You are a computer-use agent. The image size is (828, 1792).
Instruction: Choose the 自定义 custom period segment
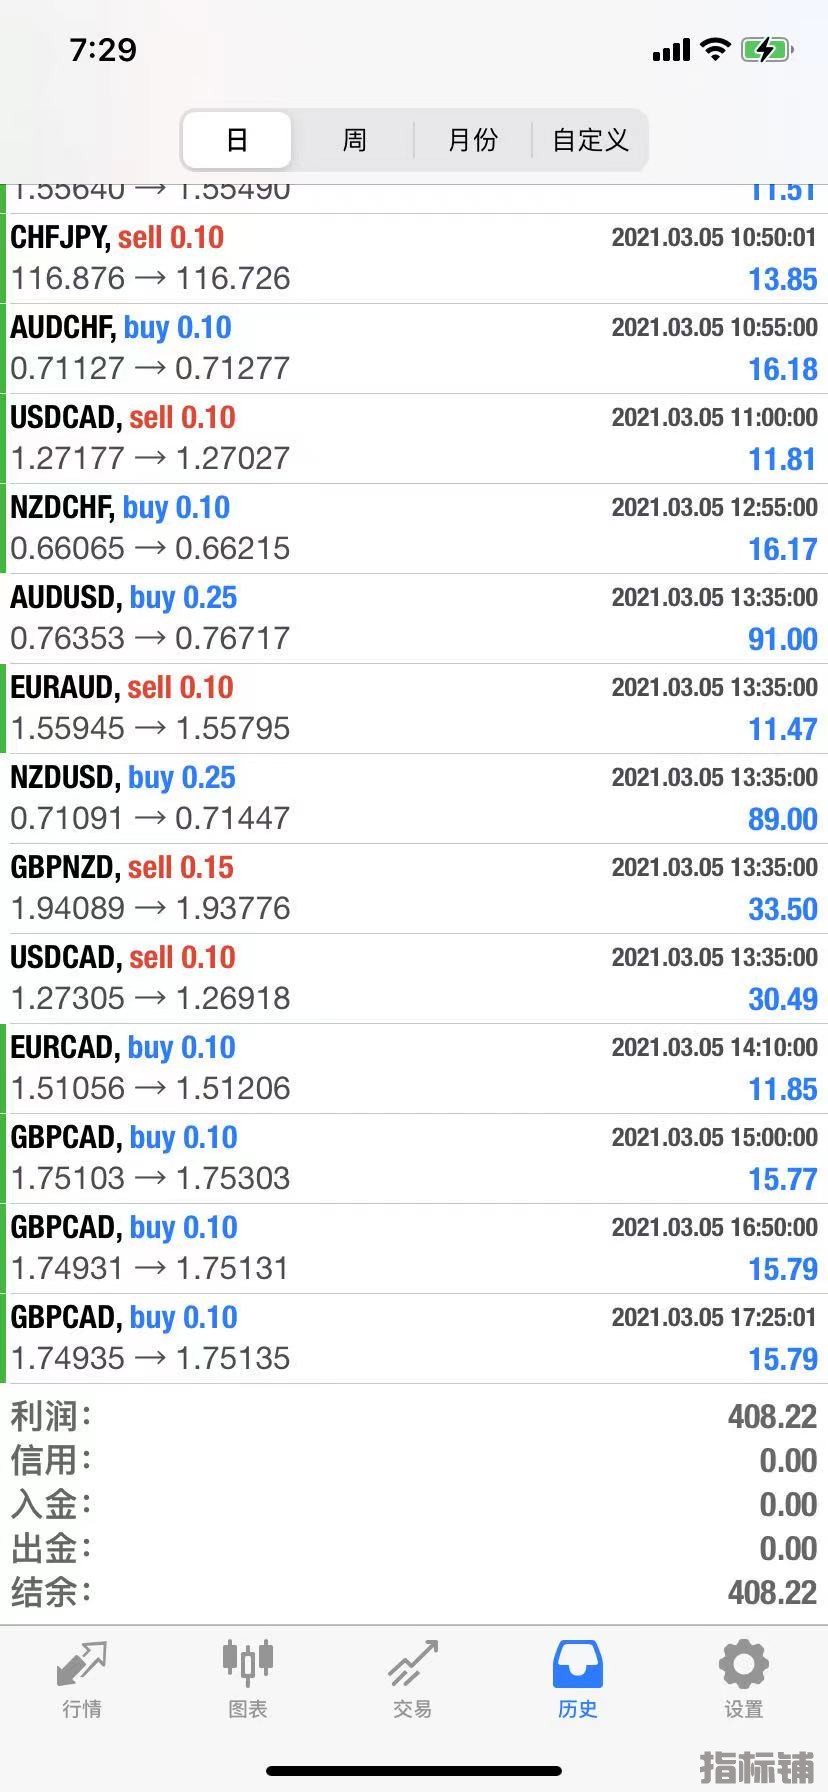(590, 140)
